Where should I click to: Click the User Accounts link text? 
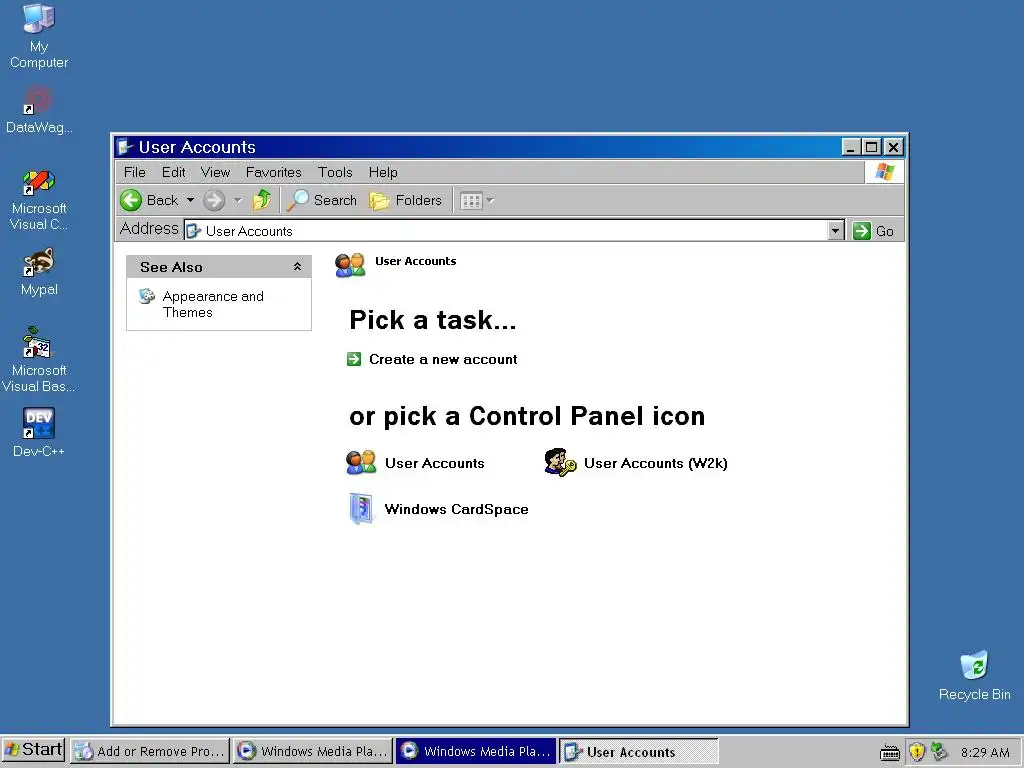click(x=434, y=463)
